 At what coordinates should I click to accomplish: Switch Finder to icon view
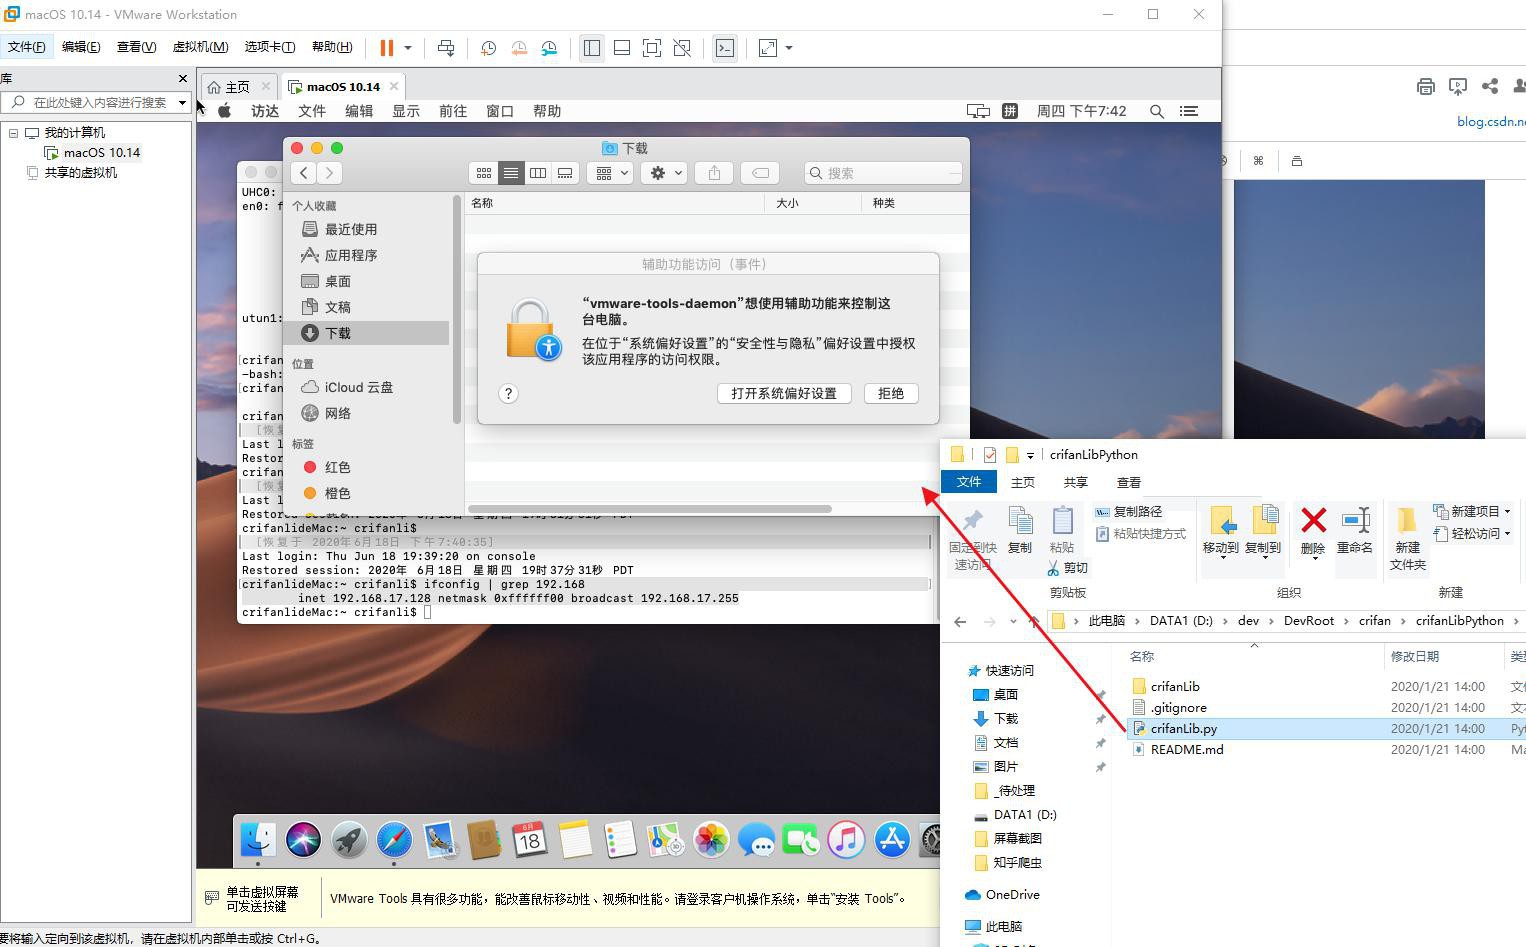click(484, 172)
